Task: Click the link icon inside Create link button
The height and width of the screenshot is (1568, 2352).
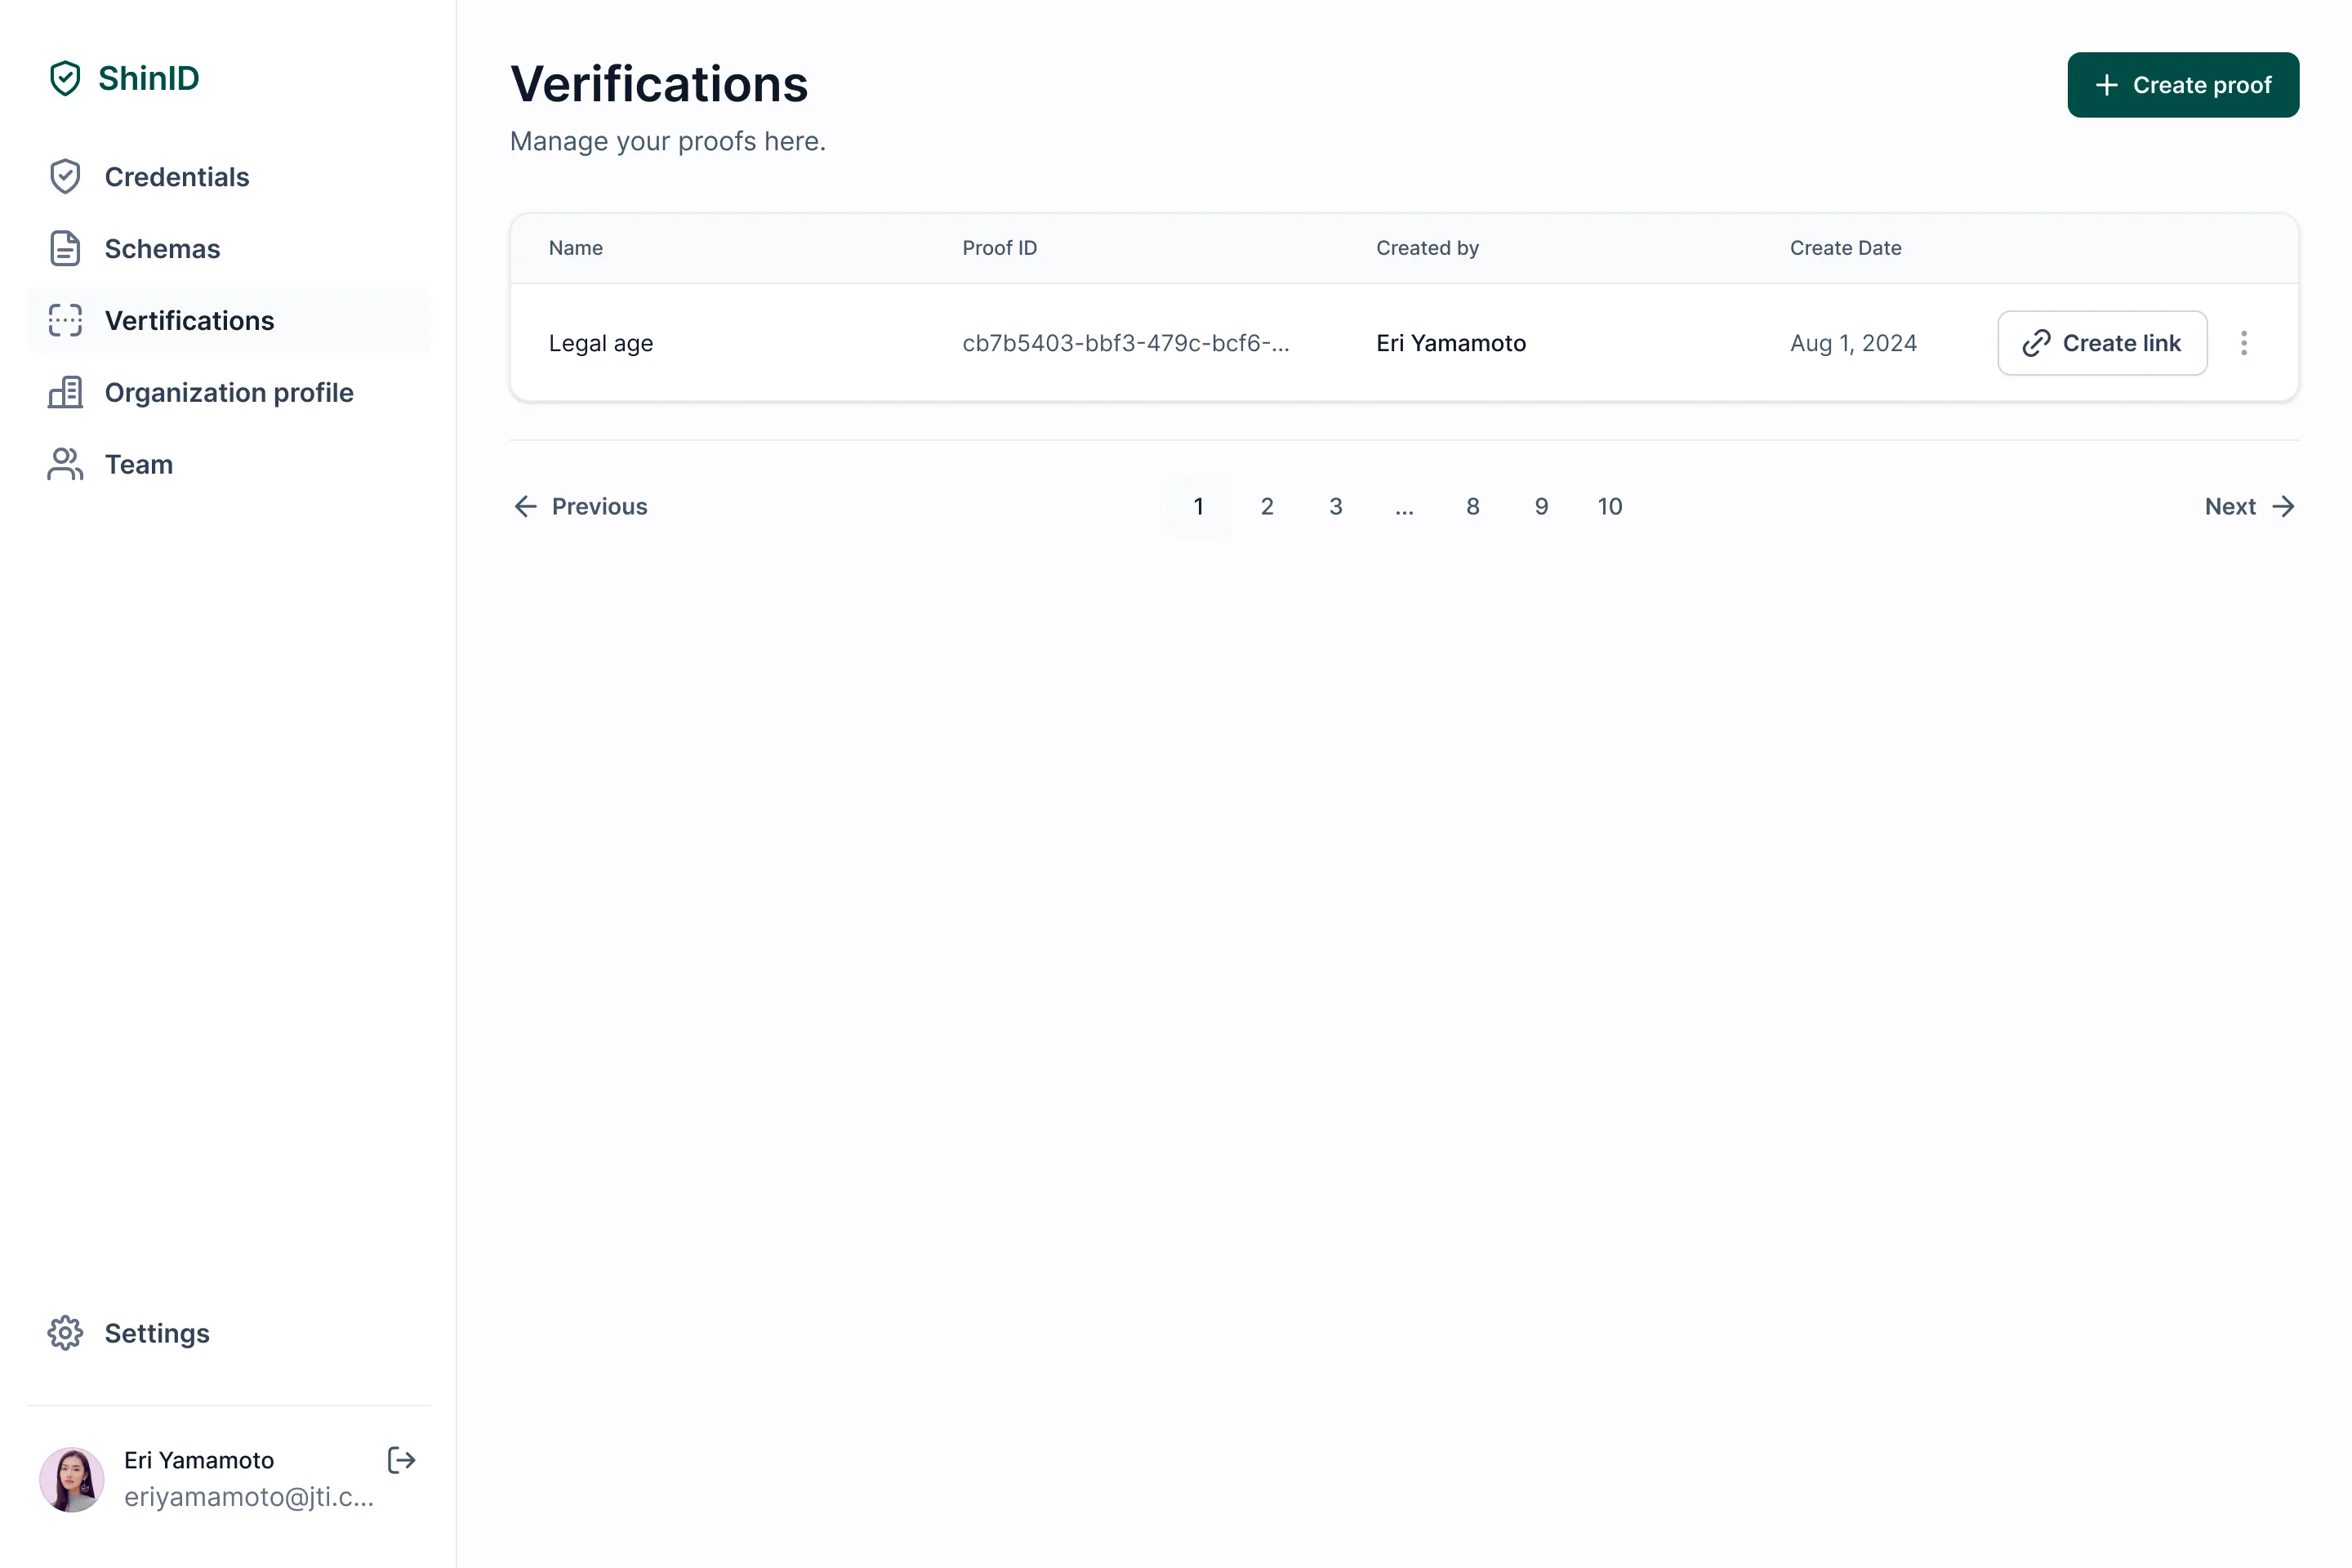Action: coord(2036,343)
